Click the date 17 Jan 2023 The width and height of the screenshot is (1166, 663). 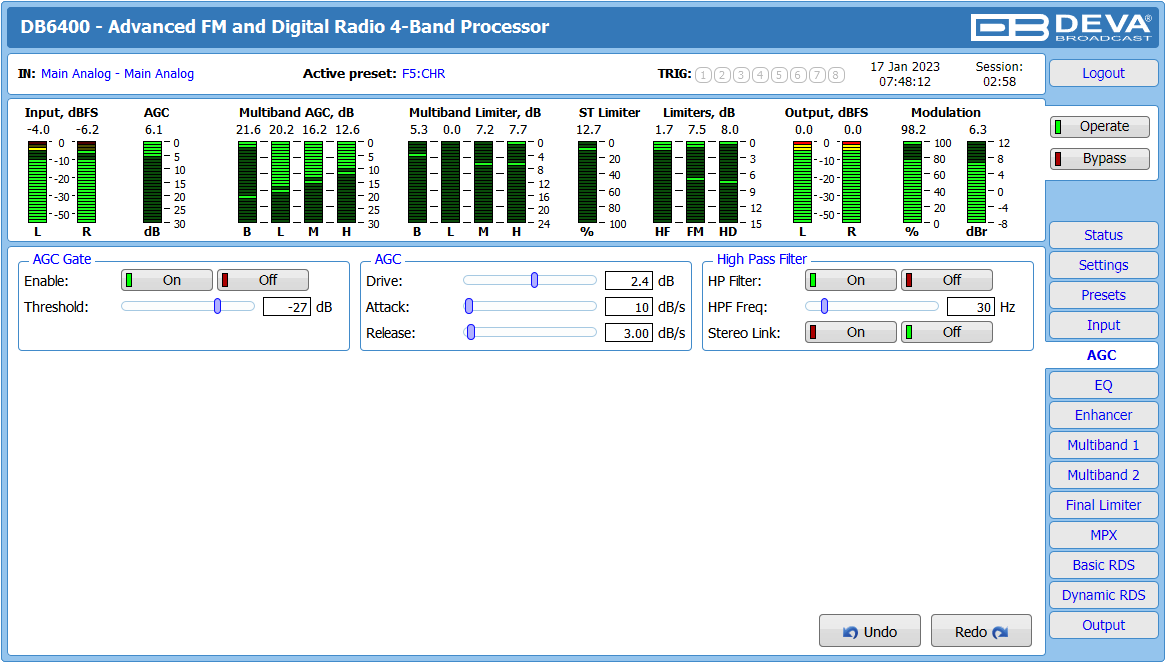pos(905,67)
